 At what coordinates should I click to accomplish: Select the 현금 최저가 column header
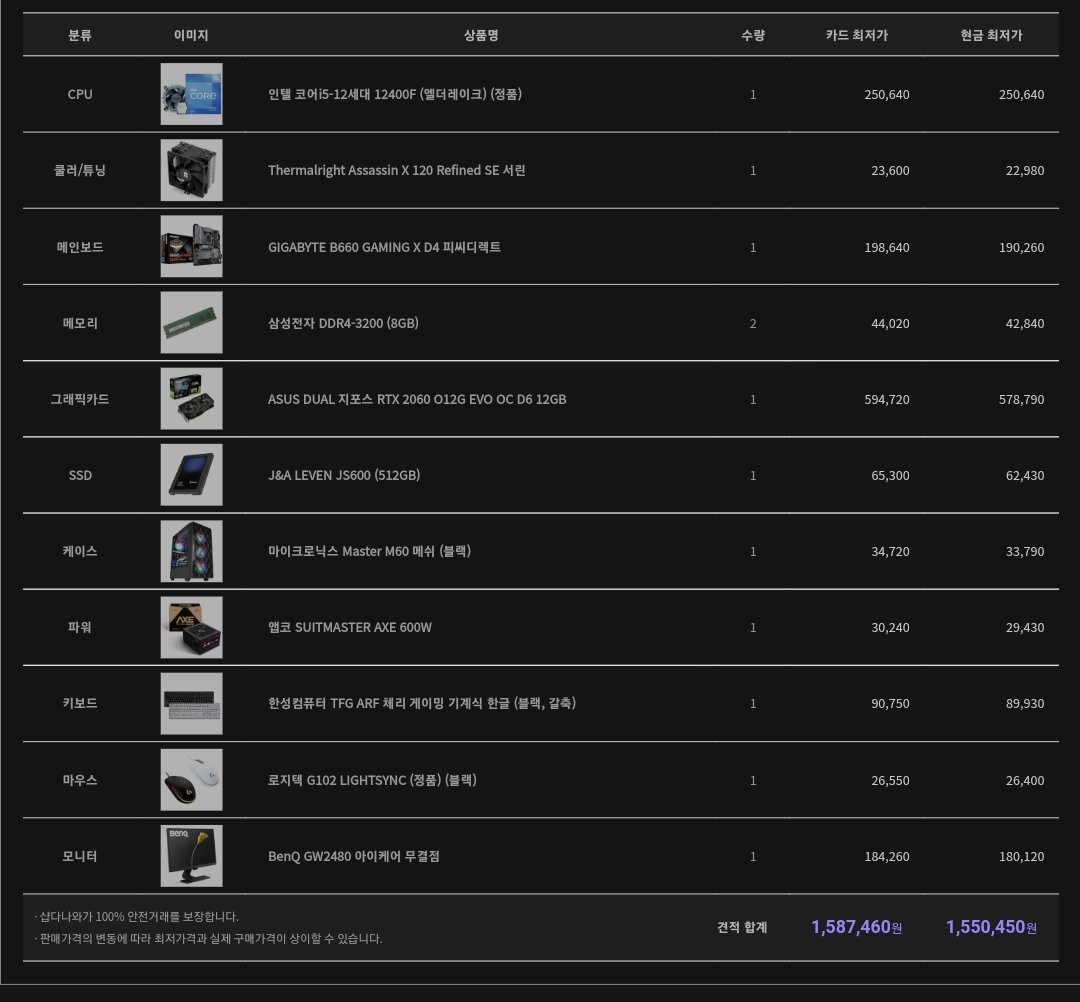tap(991, 35)
